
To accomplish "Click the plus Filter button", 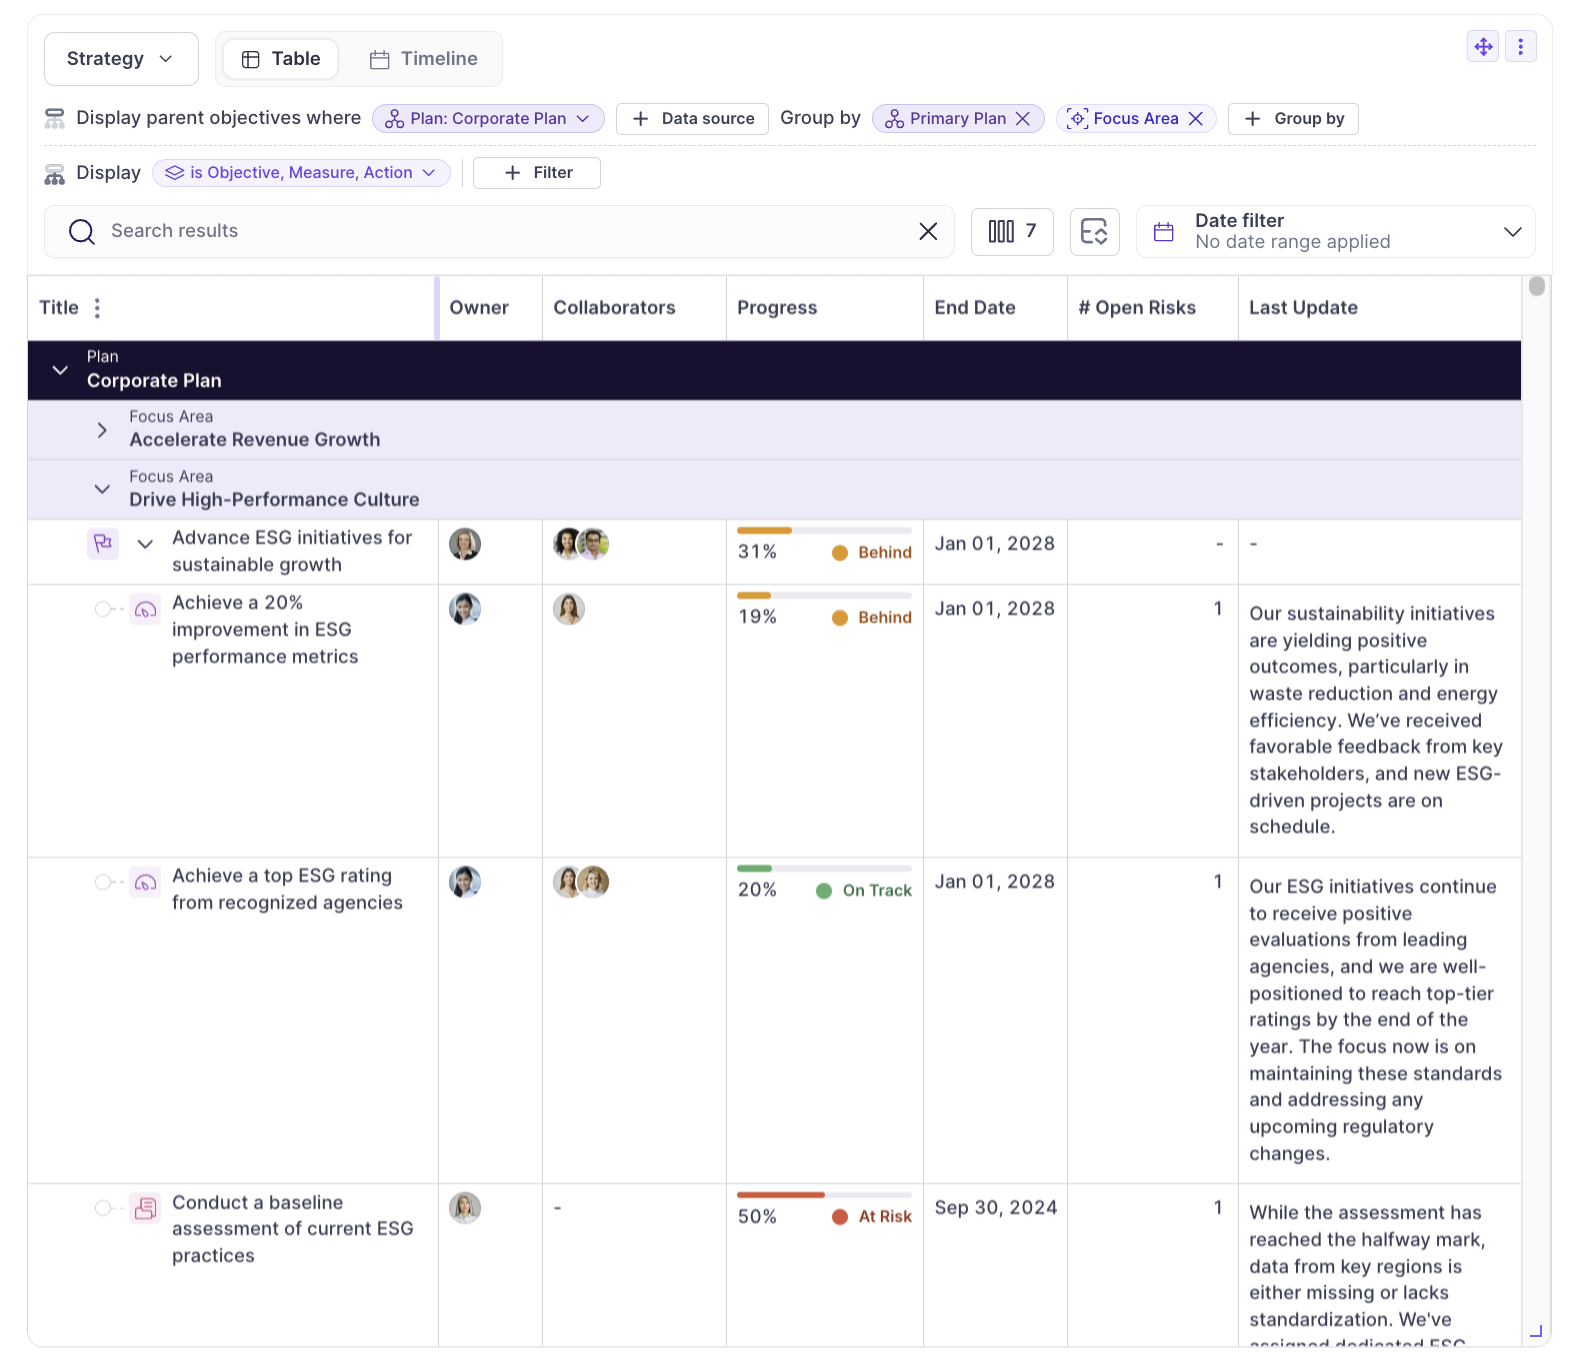I will (537, 173).
